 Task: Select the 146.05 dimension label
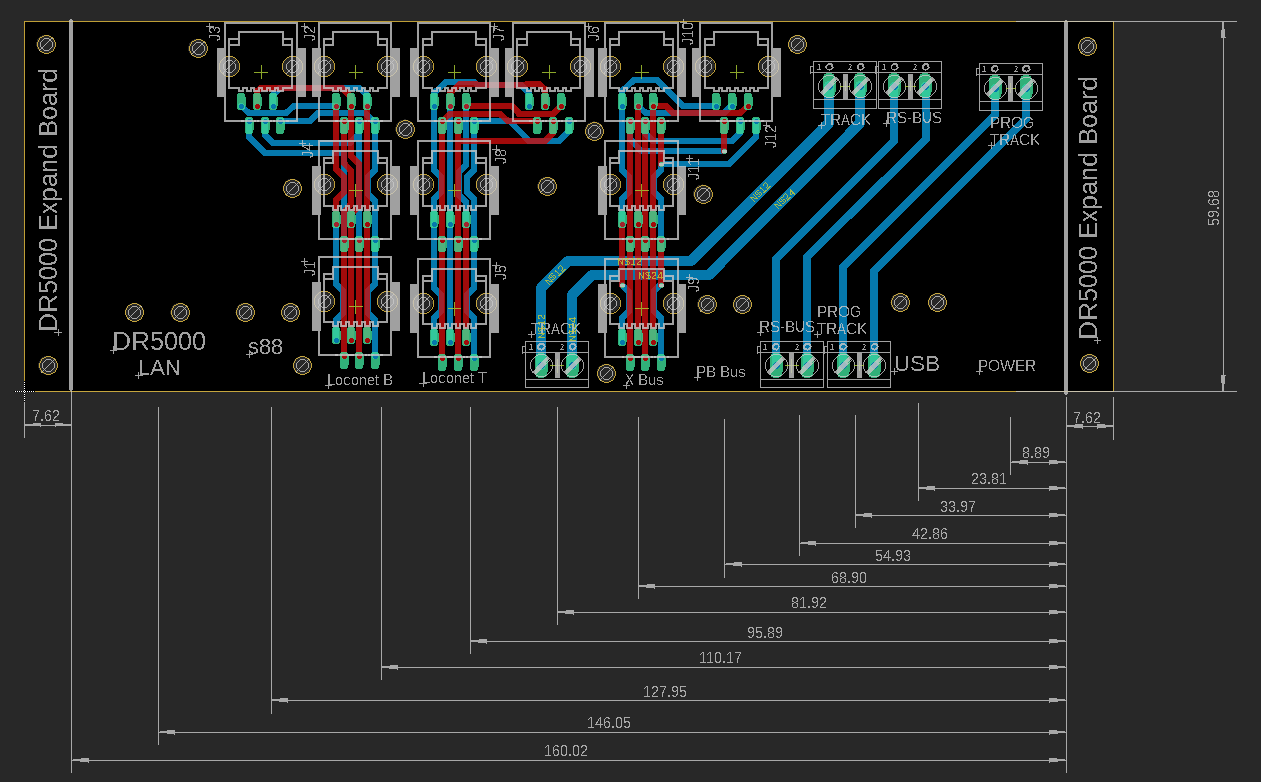click(608, 722)
